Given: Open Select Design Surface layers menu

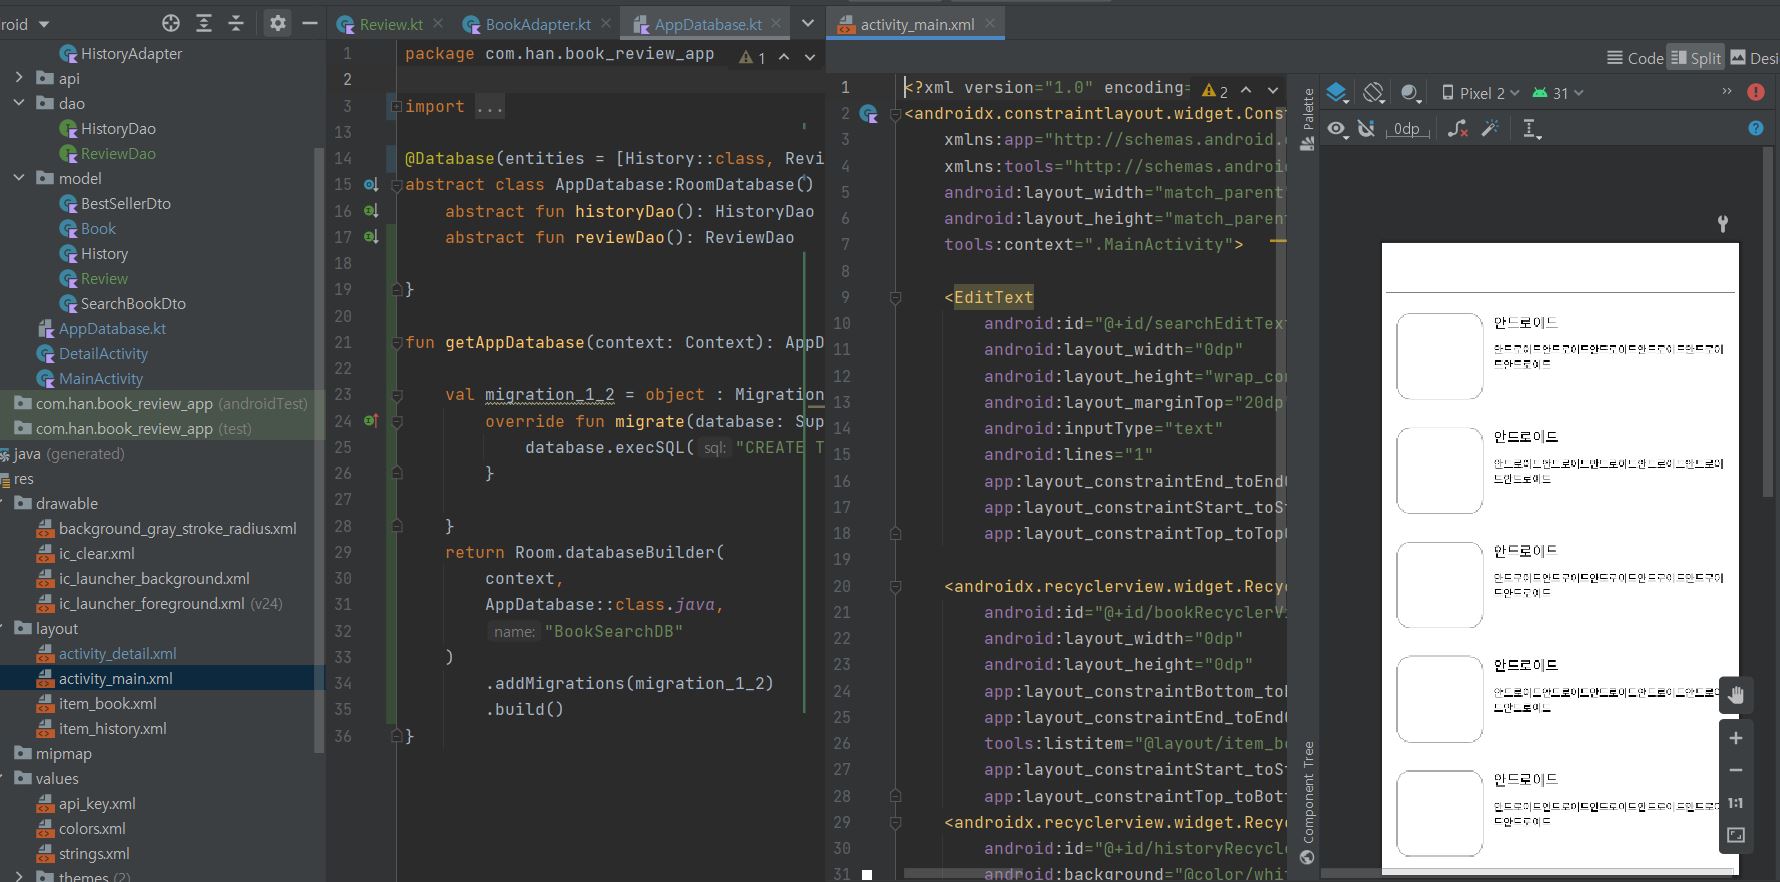Looking at the screenshot, I should (x=1338, y=93).
